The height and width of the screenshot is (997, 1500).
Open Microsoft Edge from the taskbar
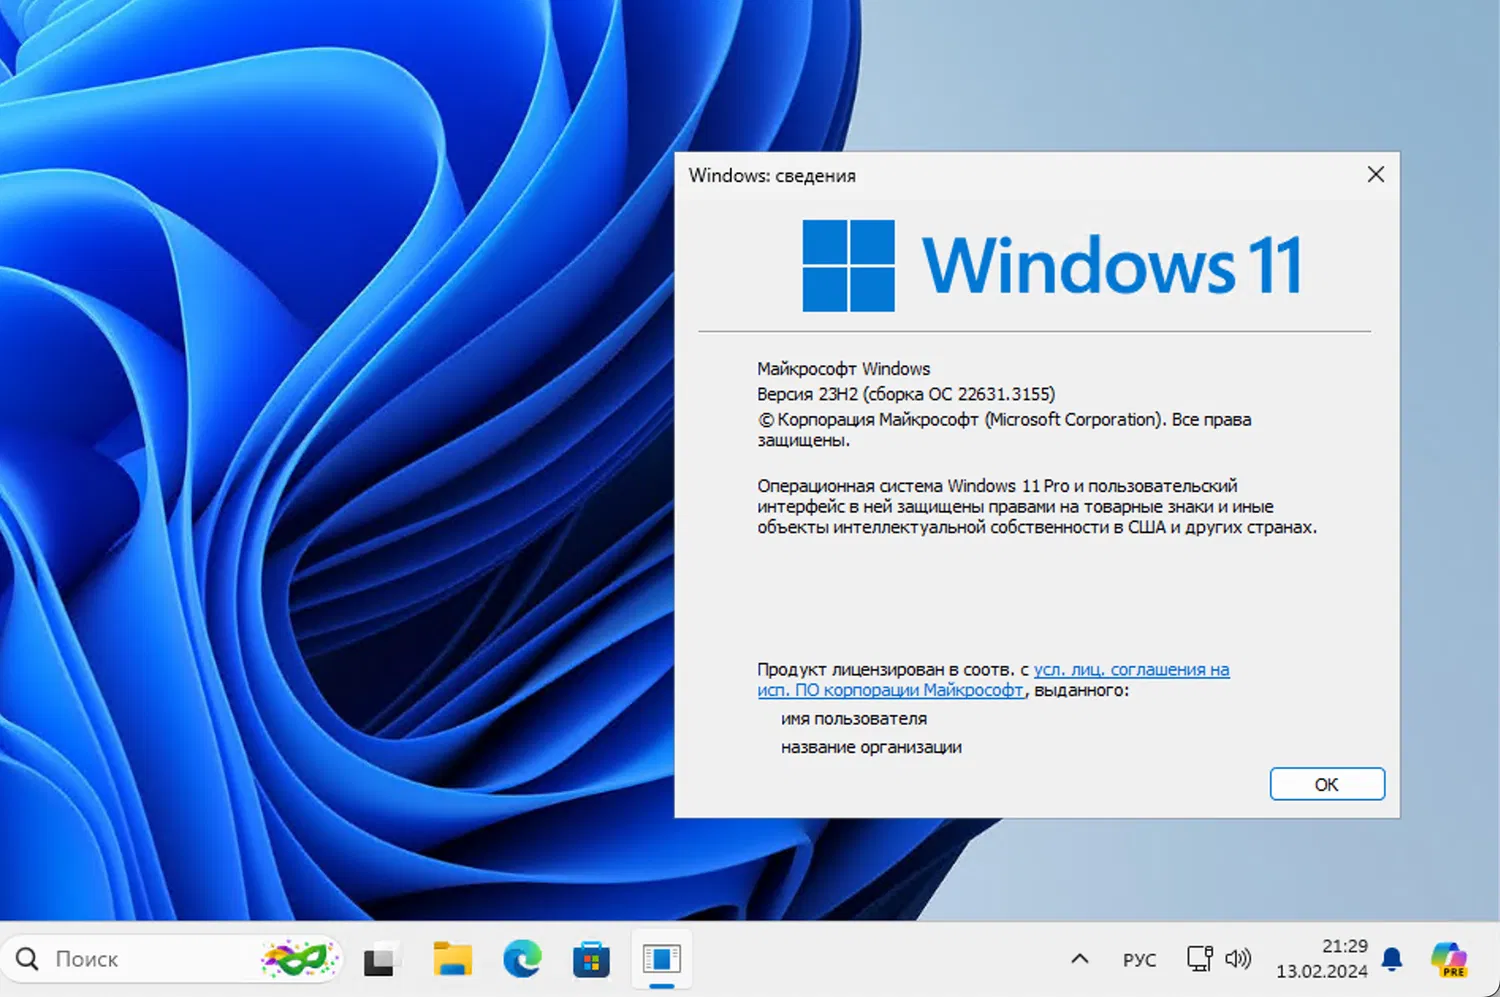(x=521, y=959)
